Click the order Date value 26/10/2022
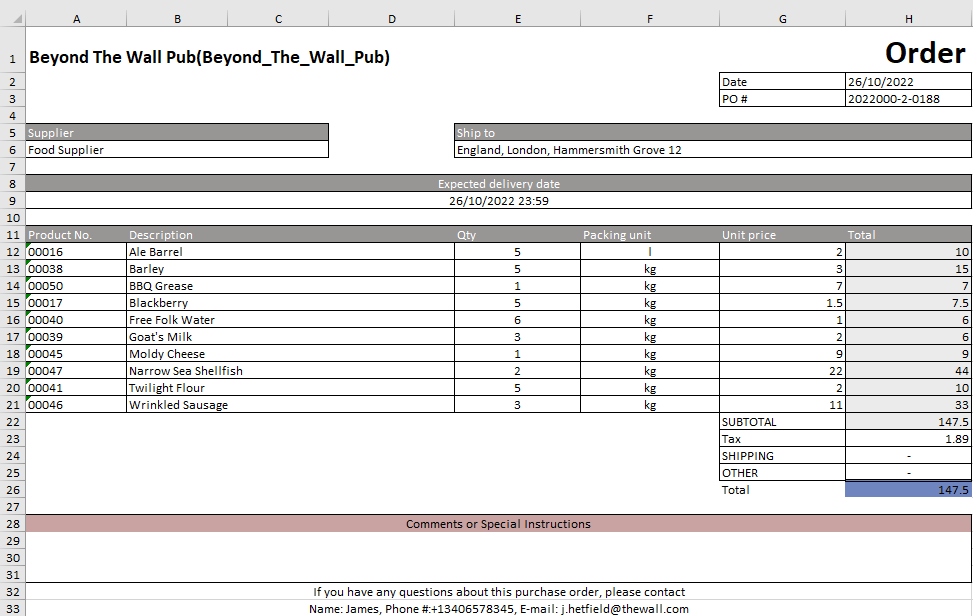The height and width of the screenshot is (616, 973). point(907,82)
